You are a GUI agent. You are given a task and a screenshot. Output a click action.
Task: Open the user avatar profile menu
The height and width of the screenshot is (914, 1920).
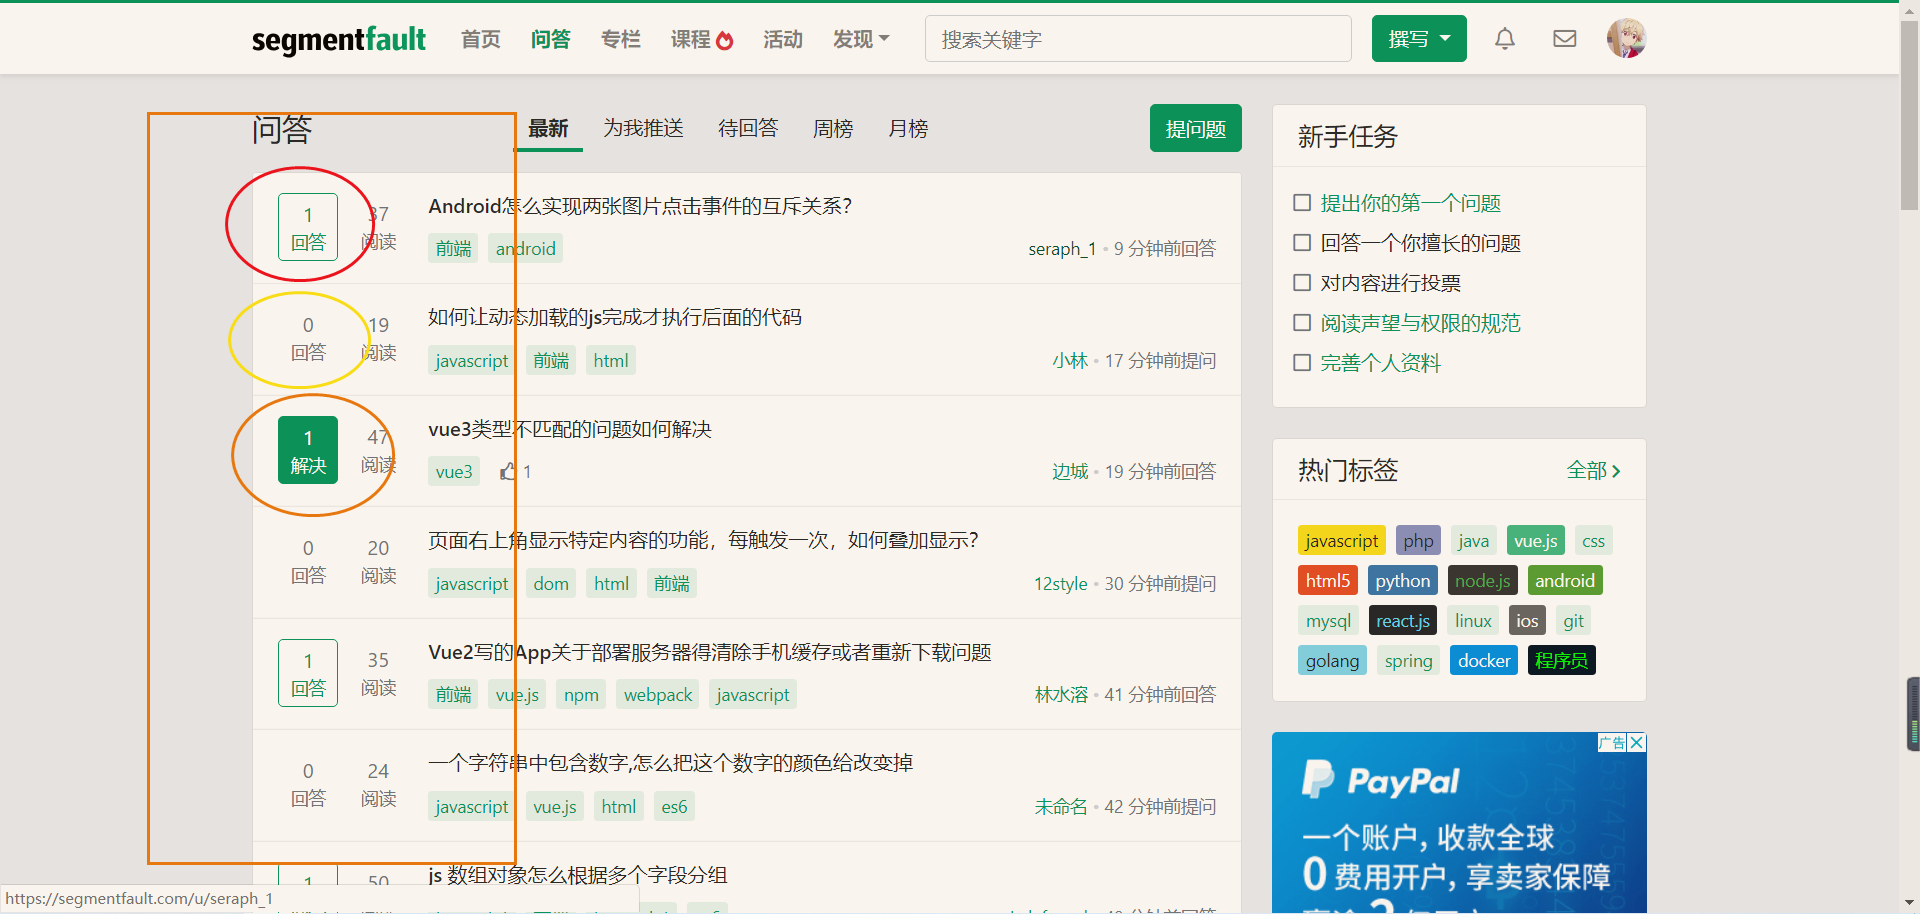pyautogui.click(x=1626, y=39)
